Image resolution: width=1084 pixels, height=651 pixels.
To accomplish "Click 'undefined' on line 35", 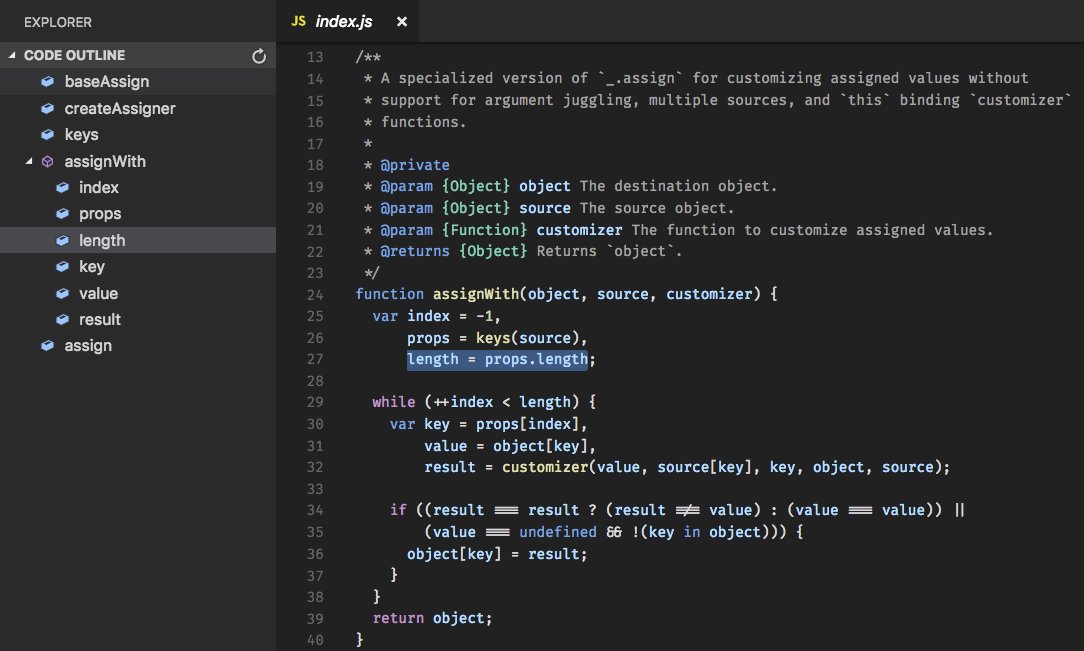I will (x=558, y=532).
